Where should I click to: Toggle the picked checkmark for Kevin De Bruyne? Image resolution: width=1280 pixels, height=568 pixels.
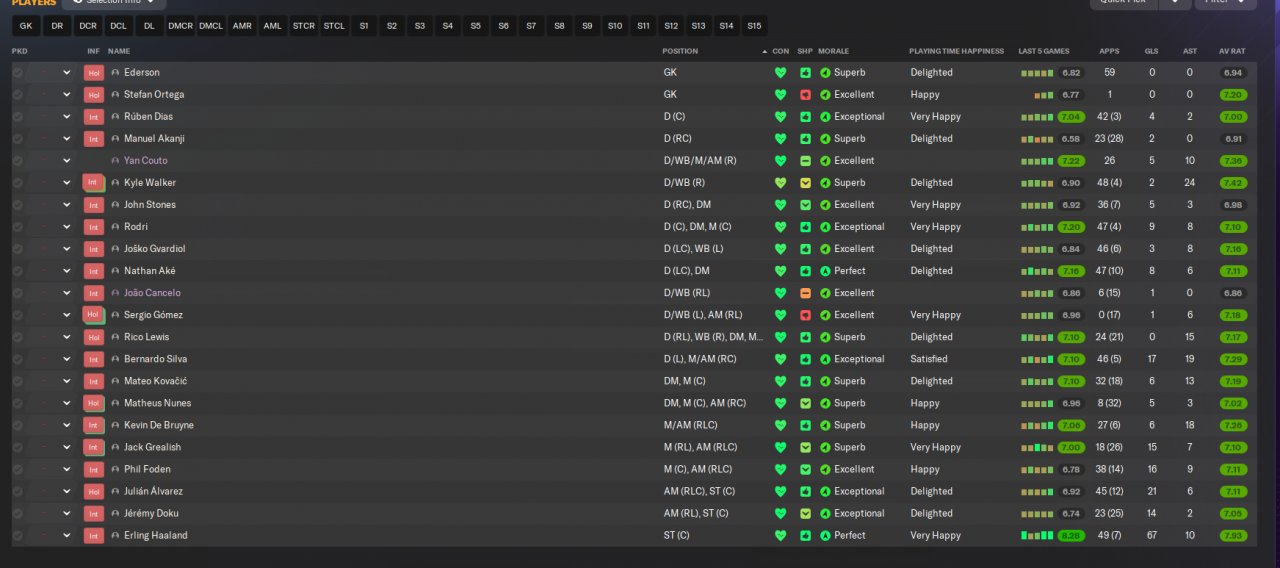[17, 425]
